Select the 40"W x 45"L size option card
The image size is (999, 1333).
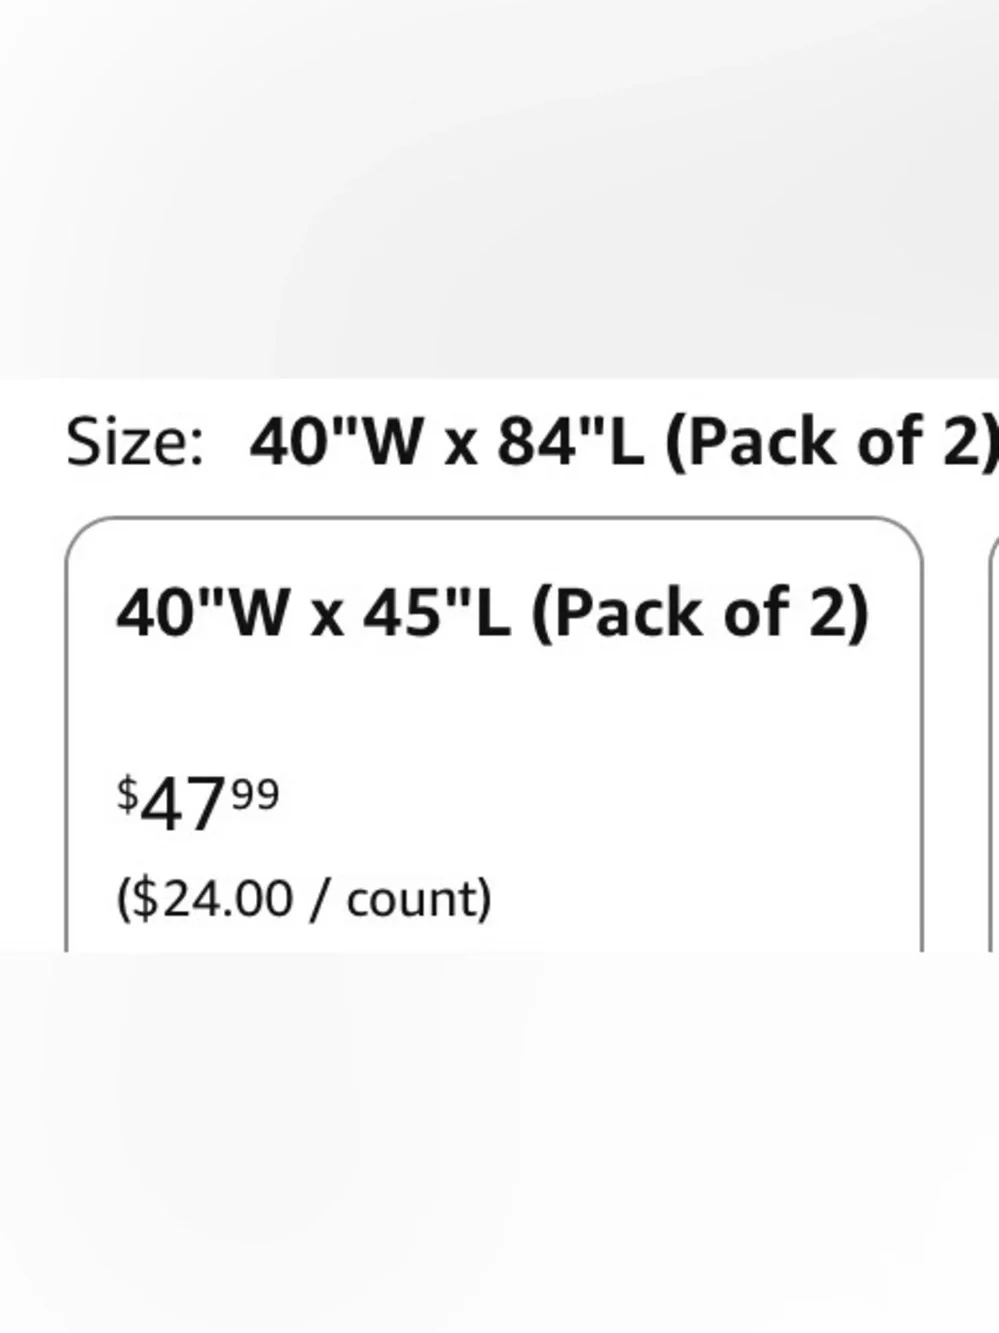tap(494, 734)
